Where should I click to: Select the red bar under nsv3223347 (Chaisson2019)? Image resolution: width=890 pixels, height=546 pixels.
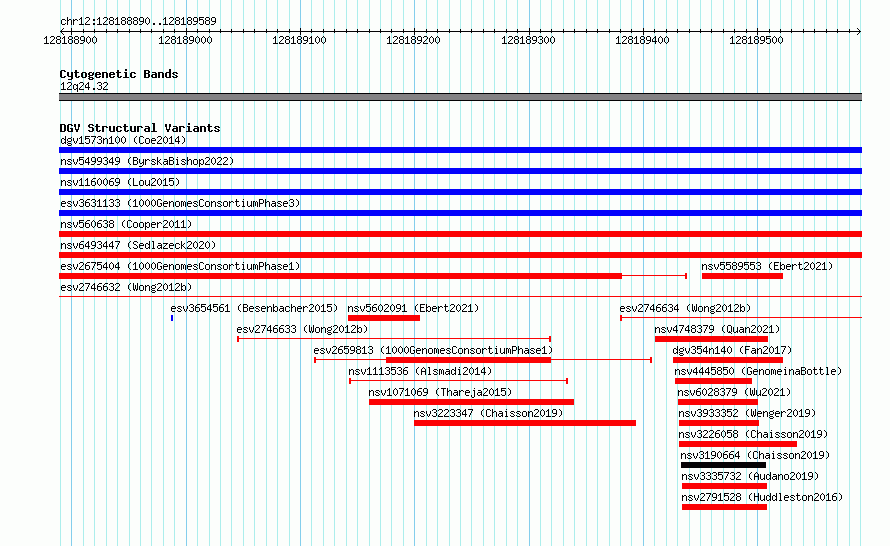click(x=525, y=423)
